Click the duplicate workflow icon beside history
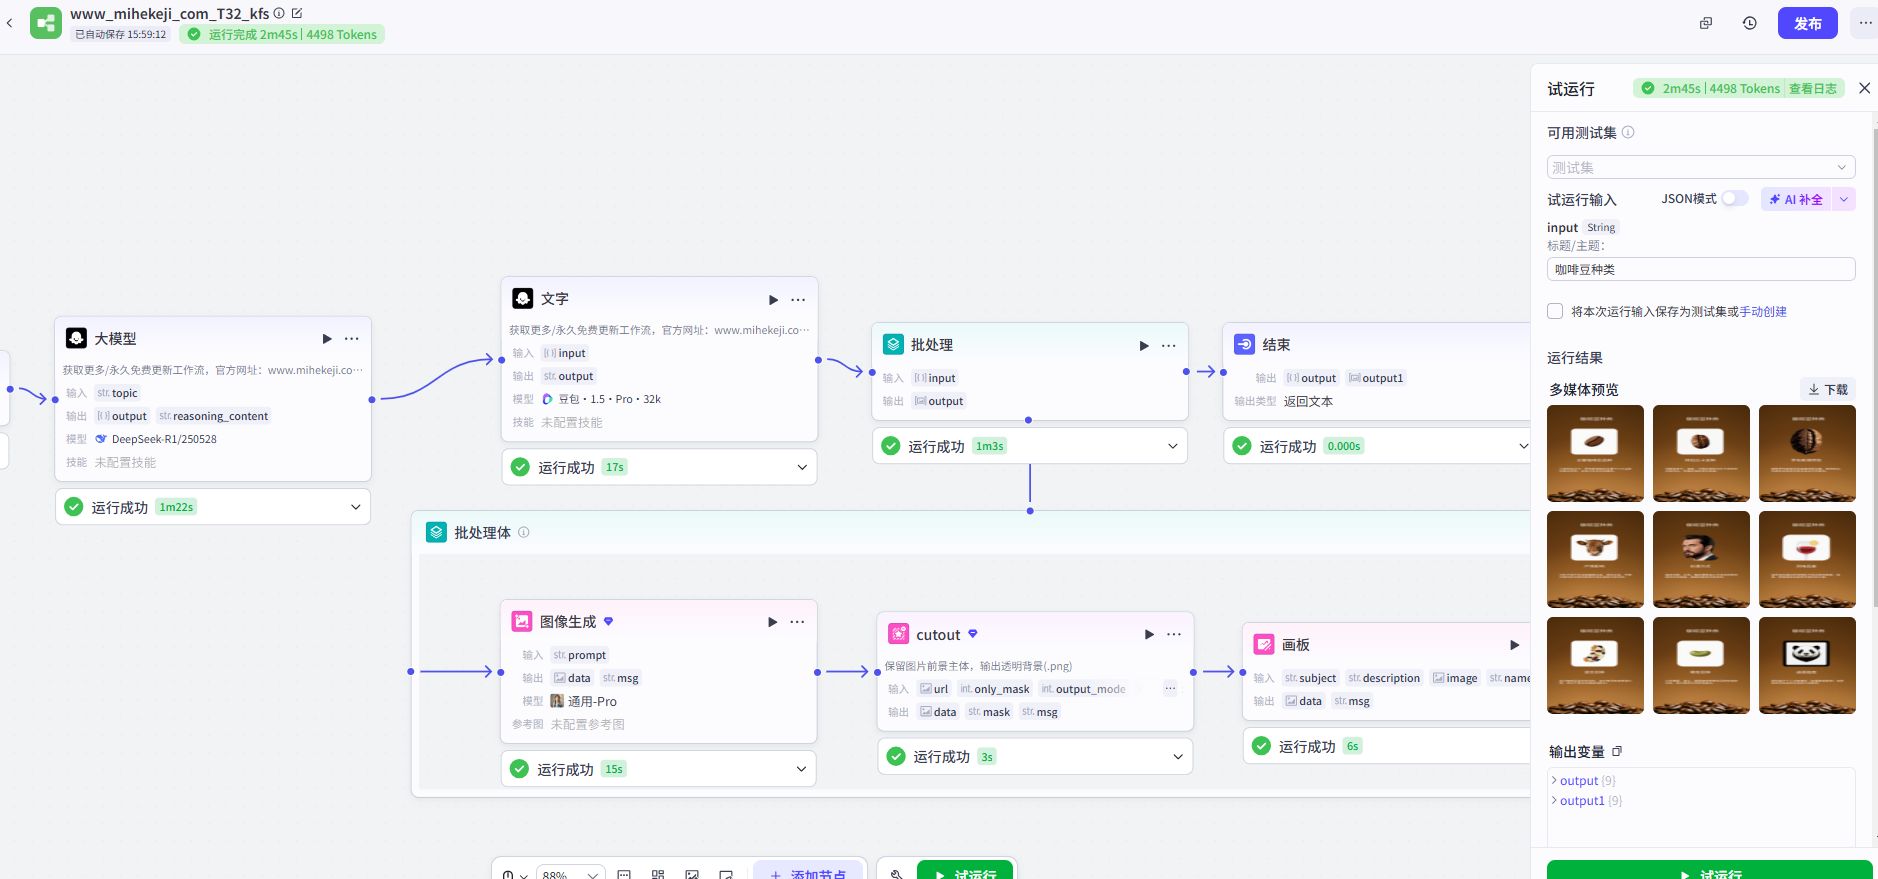The width and height of the screenshot is (1878, 879). (1706, 23)
